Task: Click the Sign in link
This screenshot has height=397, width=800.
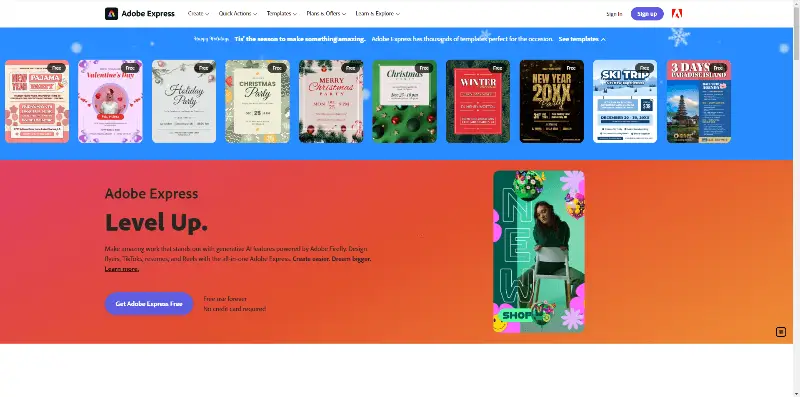Action: (614, 14)
